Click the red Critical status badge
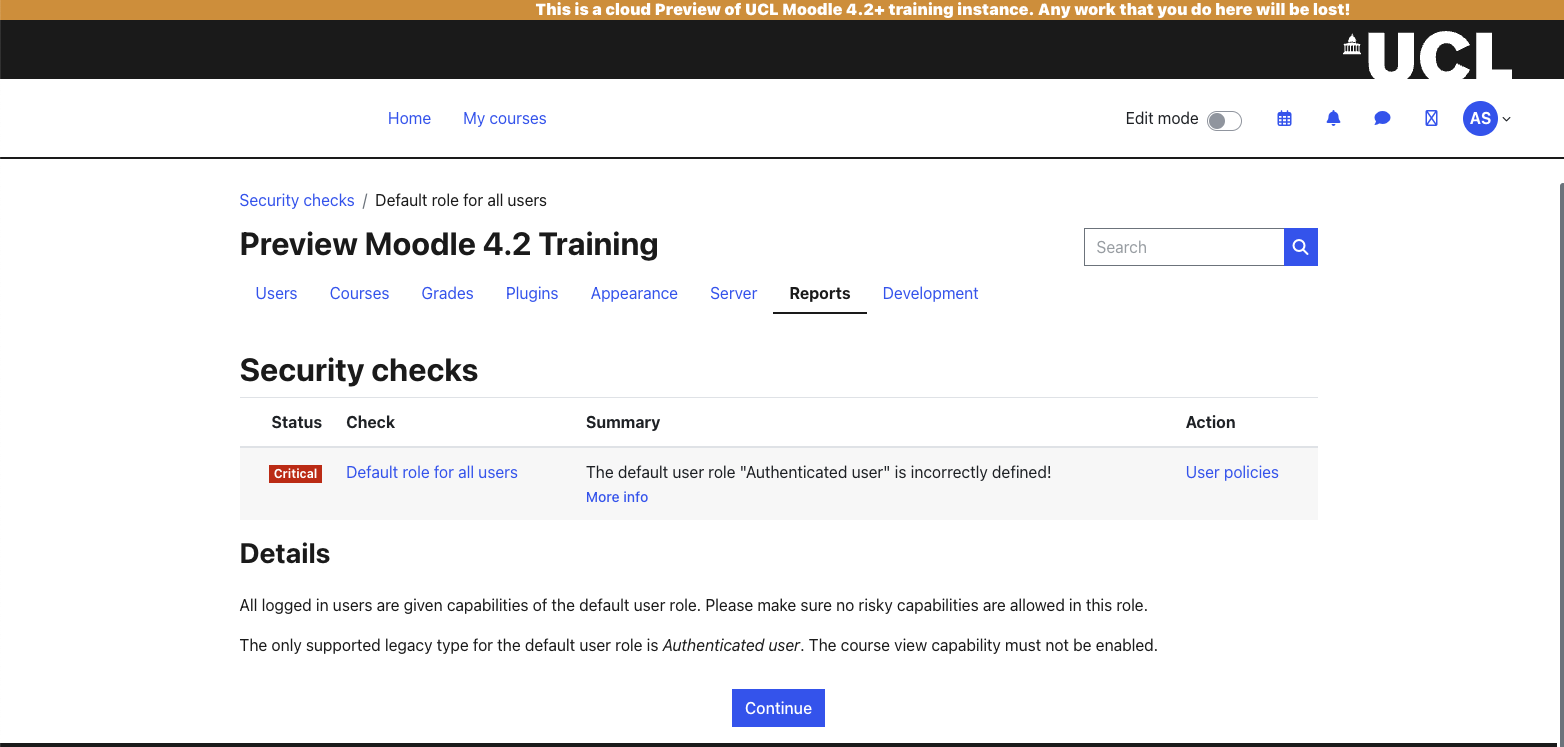Image resolution: width=1564 pixels, height=747 pixels. tap(295, 473)
